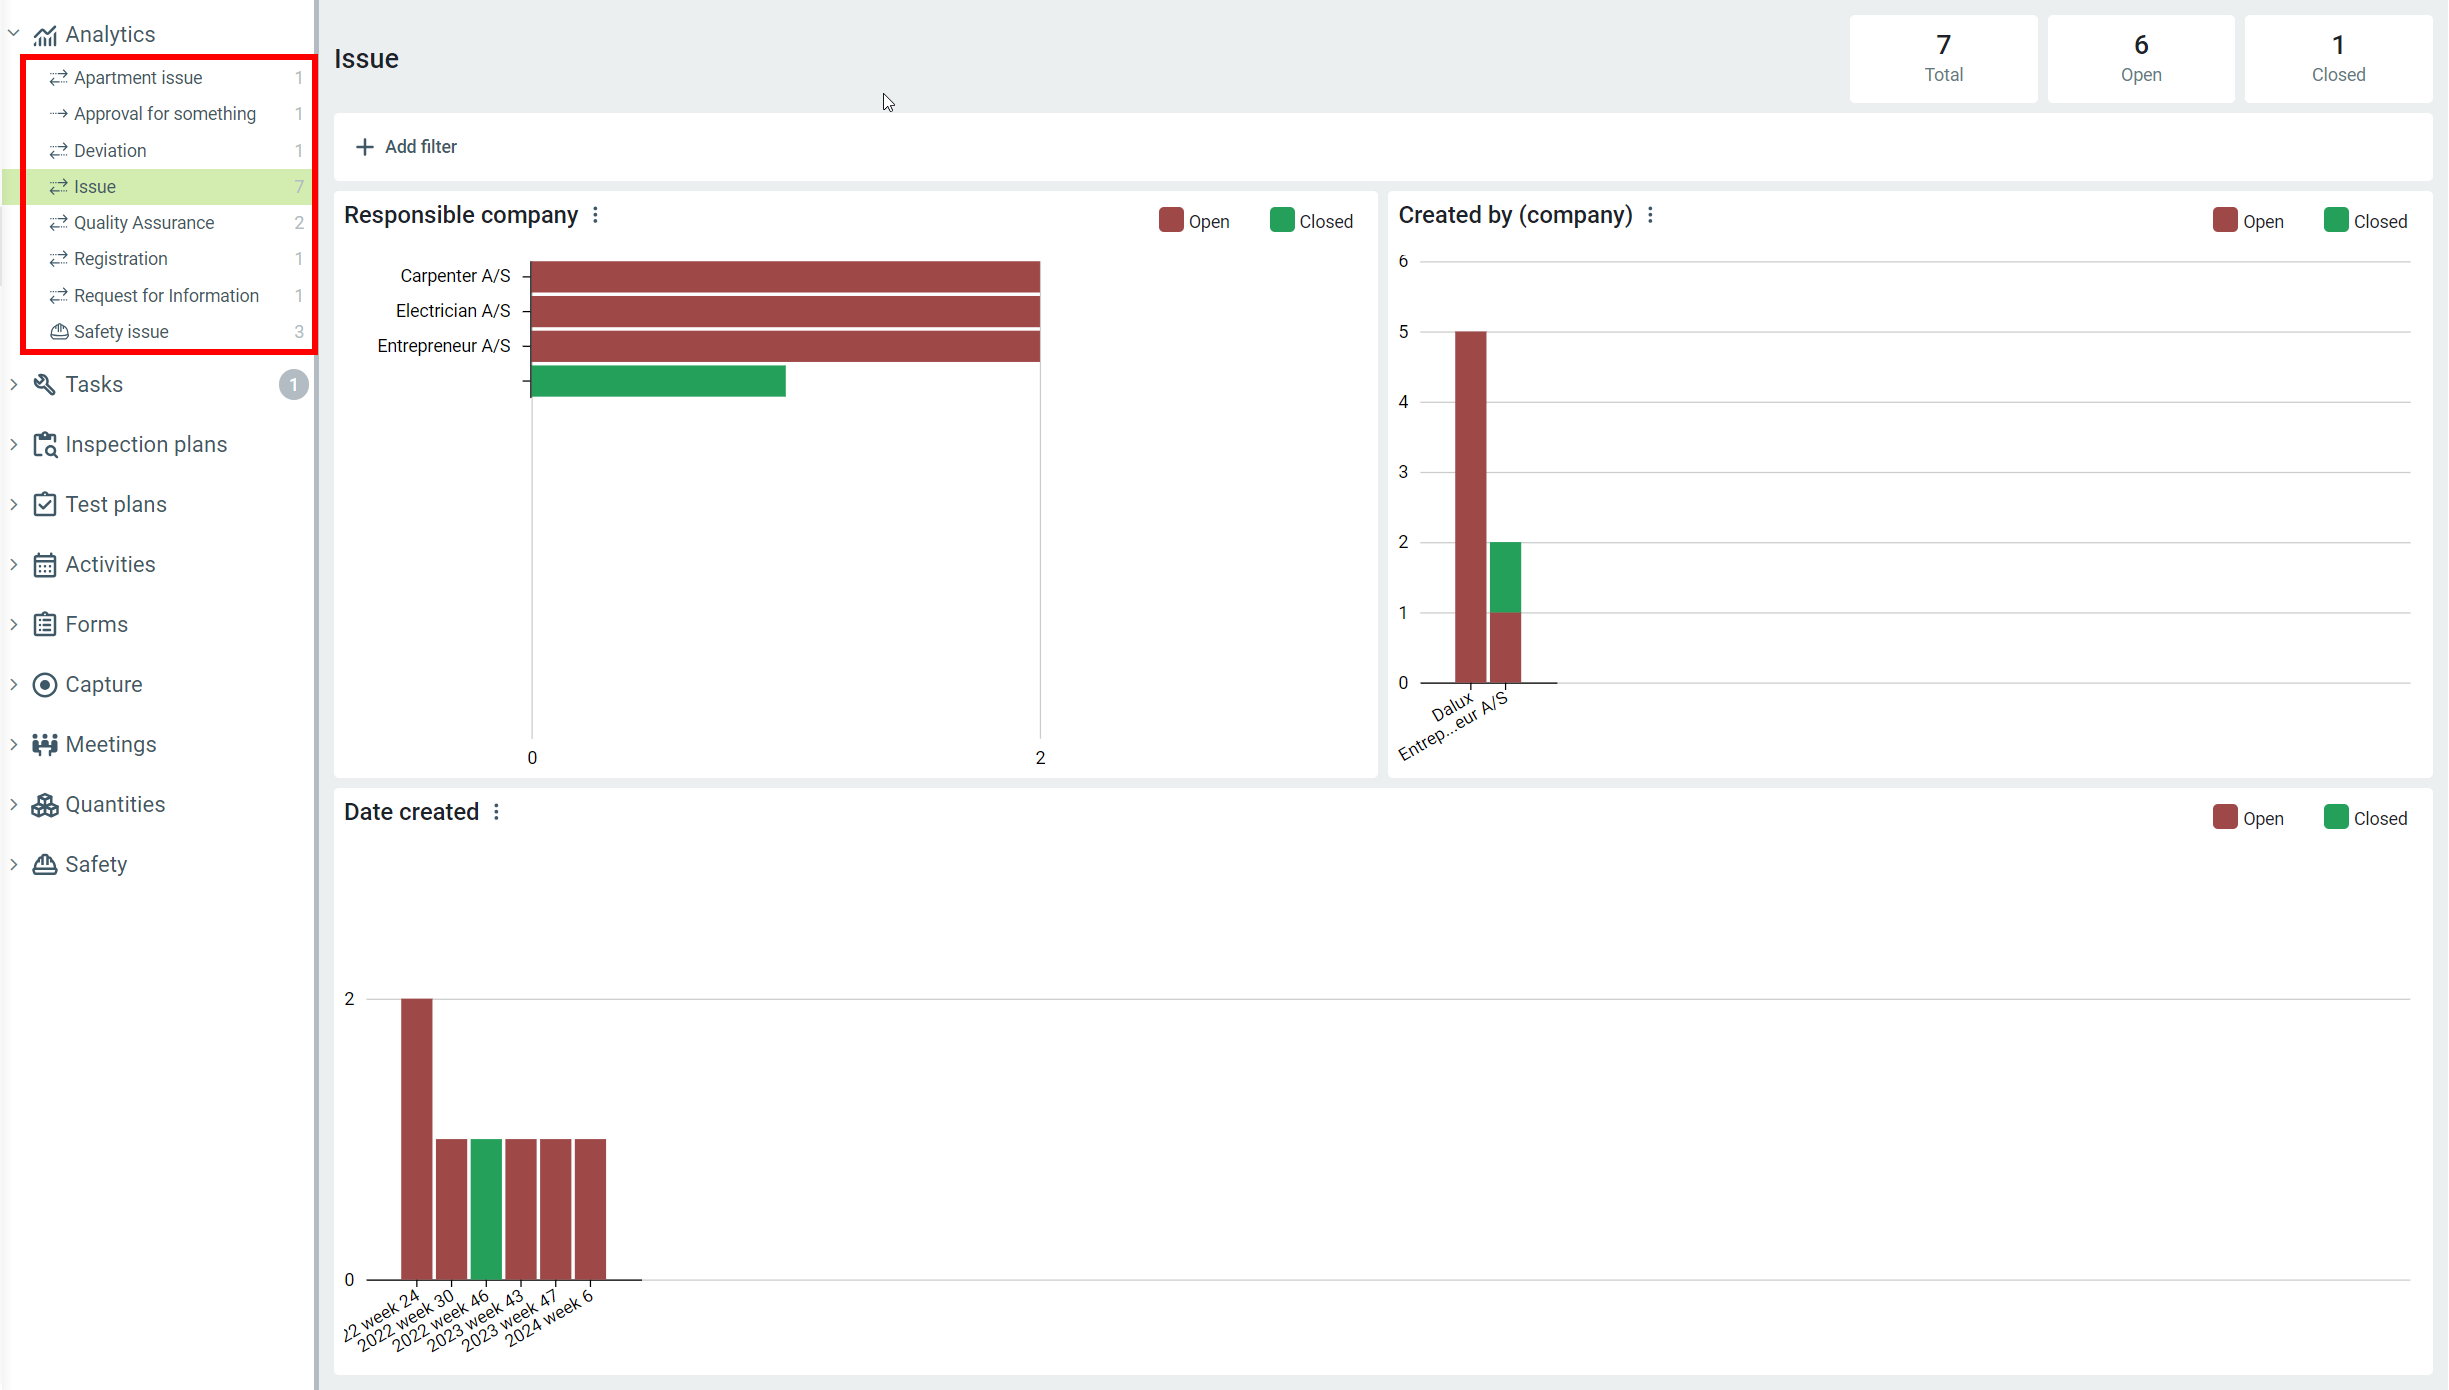The image size is (2449, 1390).
Task: Click green Closed bar in Responsible company chart
Action: (x=657, y=381)
